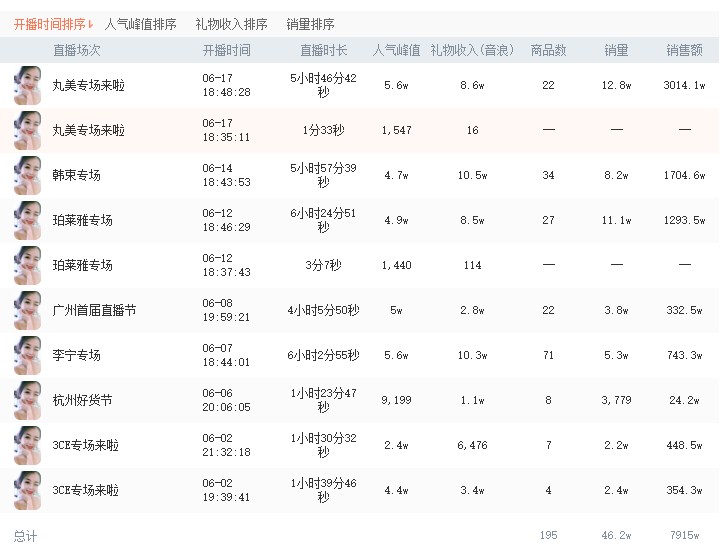Open the 广州首届直播节 live session

(95, 310)
